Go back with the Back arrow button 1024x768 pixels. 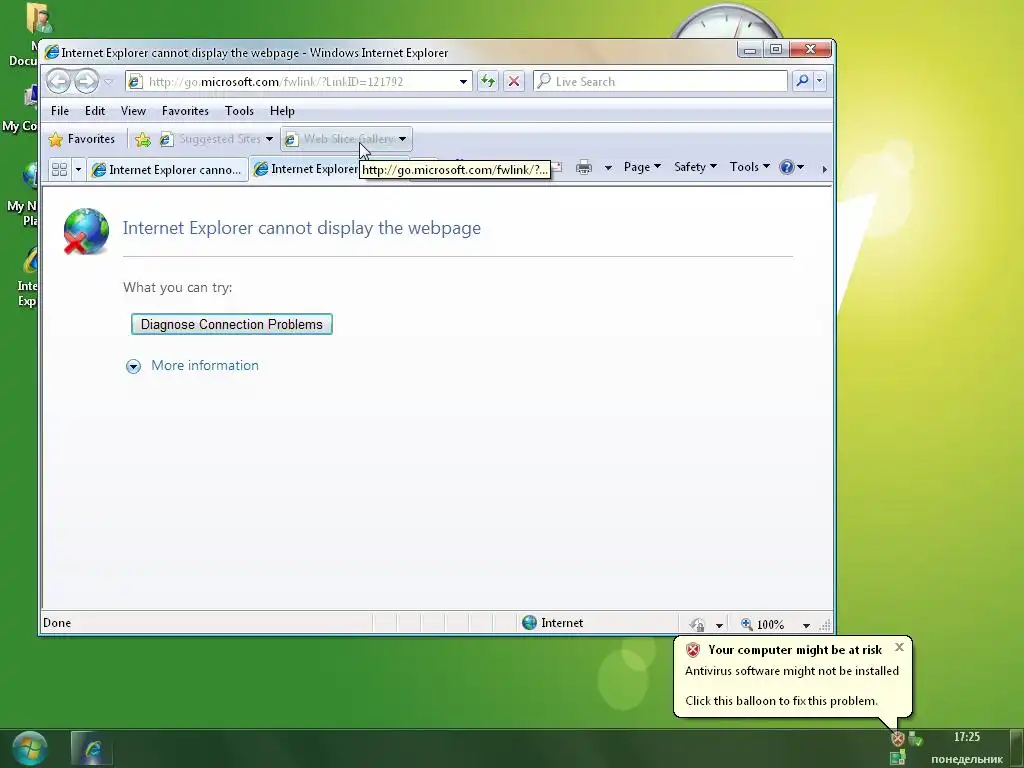pyautogui.click(x=59, y=81)
